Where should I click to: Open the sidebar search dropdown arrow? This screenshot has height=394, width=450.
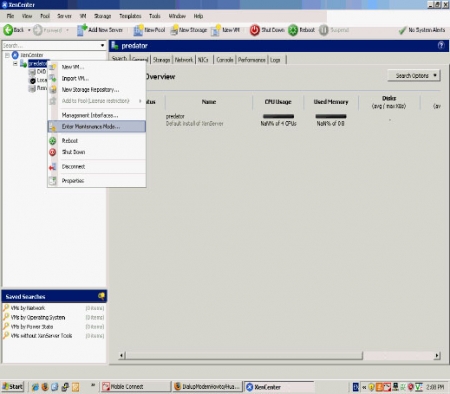tap(102, 45)
